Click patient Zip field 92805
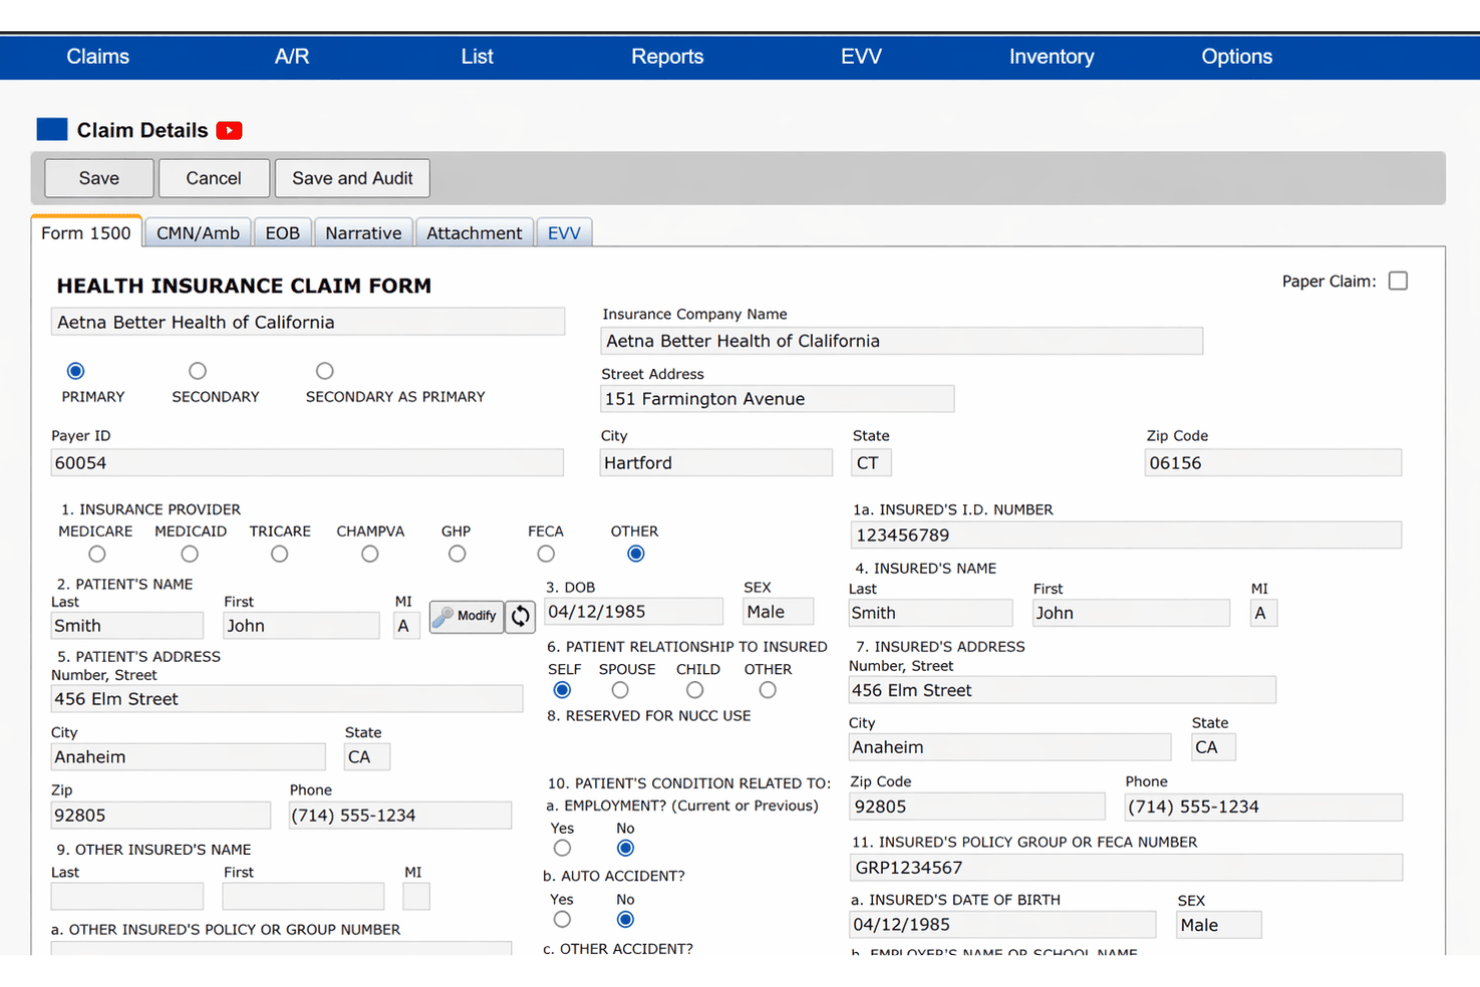 pos(160,815)
